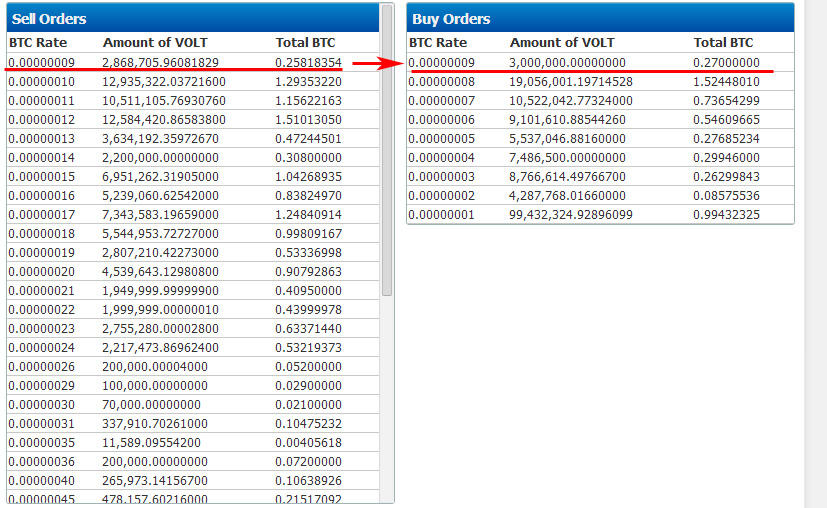Click the Sell Orders scrollbar thumb
This screenshot has height=508, width=827.
pyautogui.click(x=387, y=150)
